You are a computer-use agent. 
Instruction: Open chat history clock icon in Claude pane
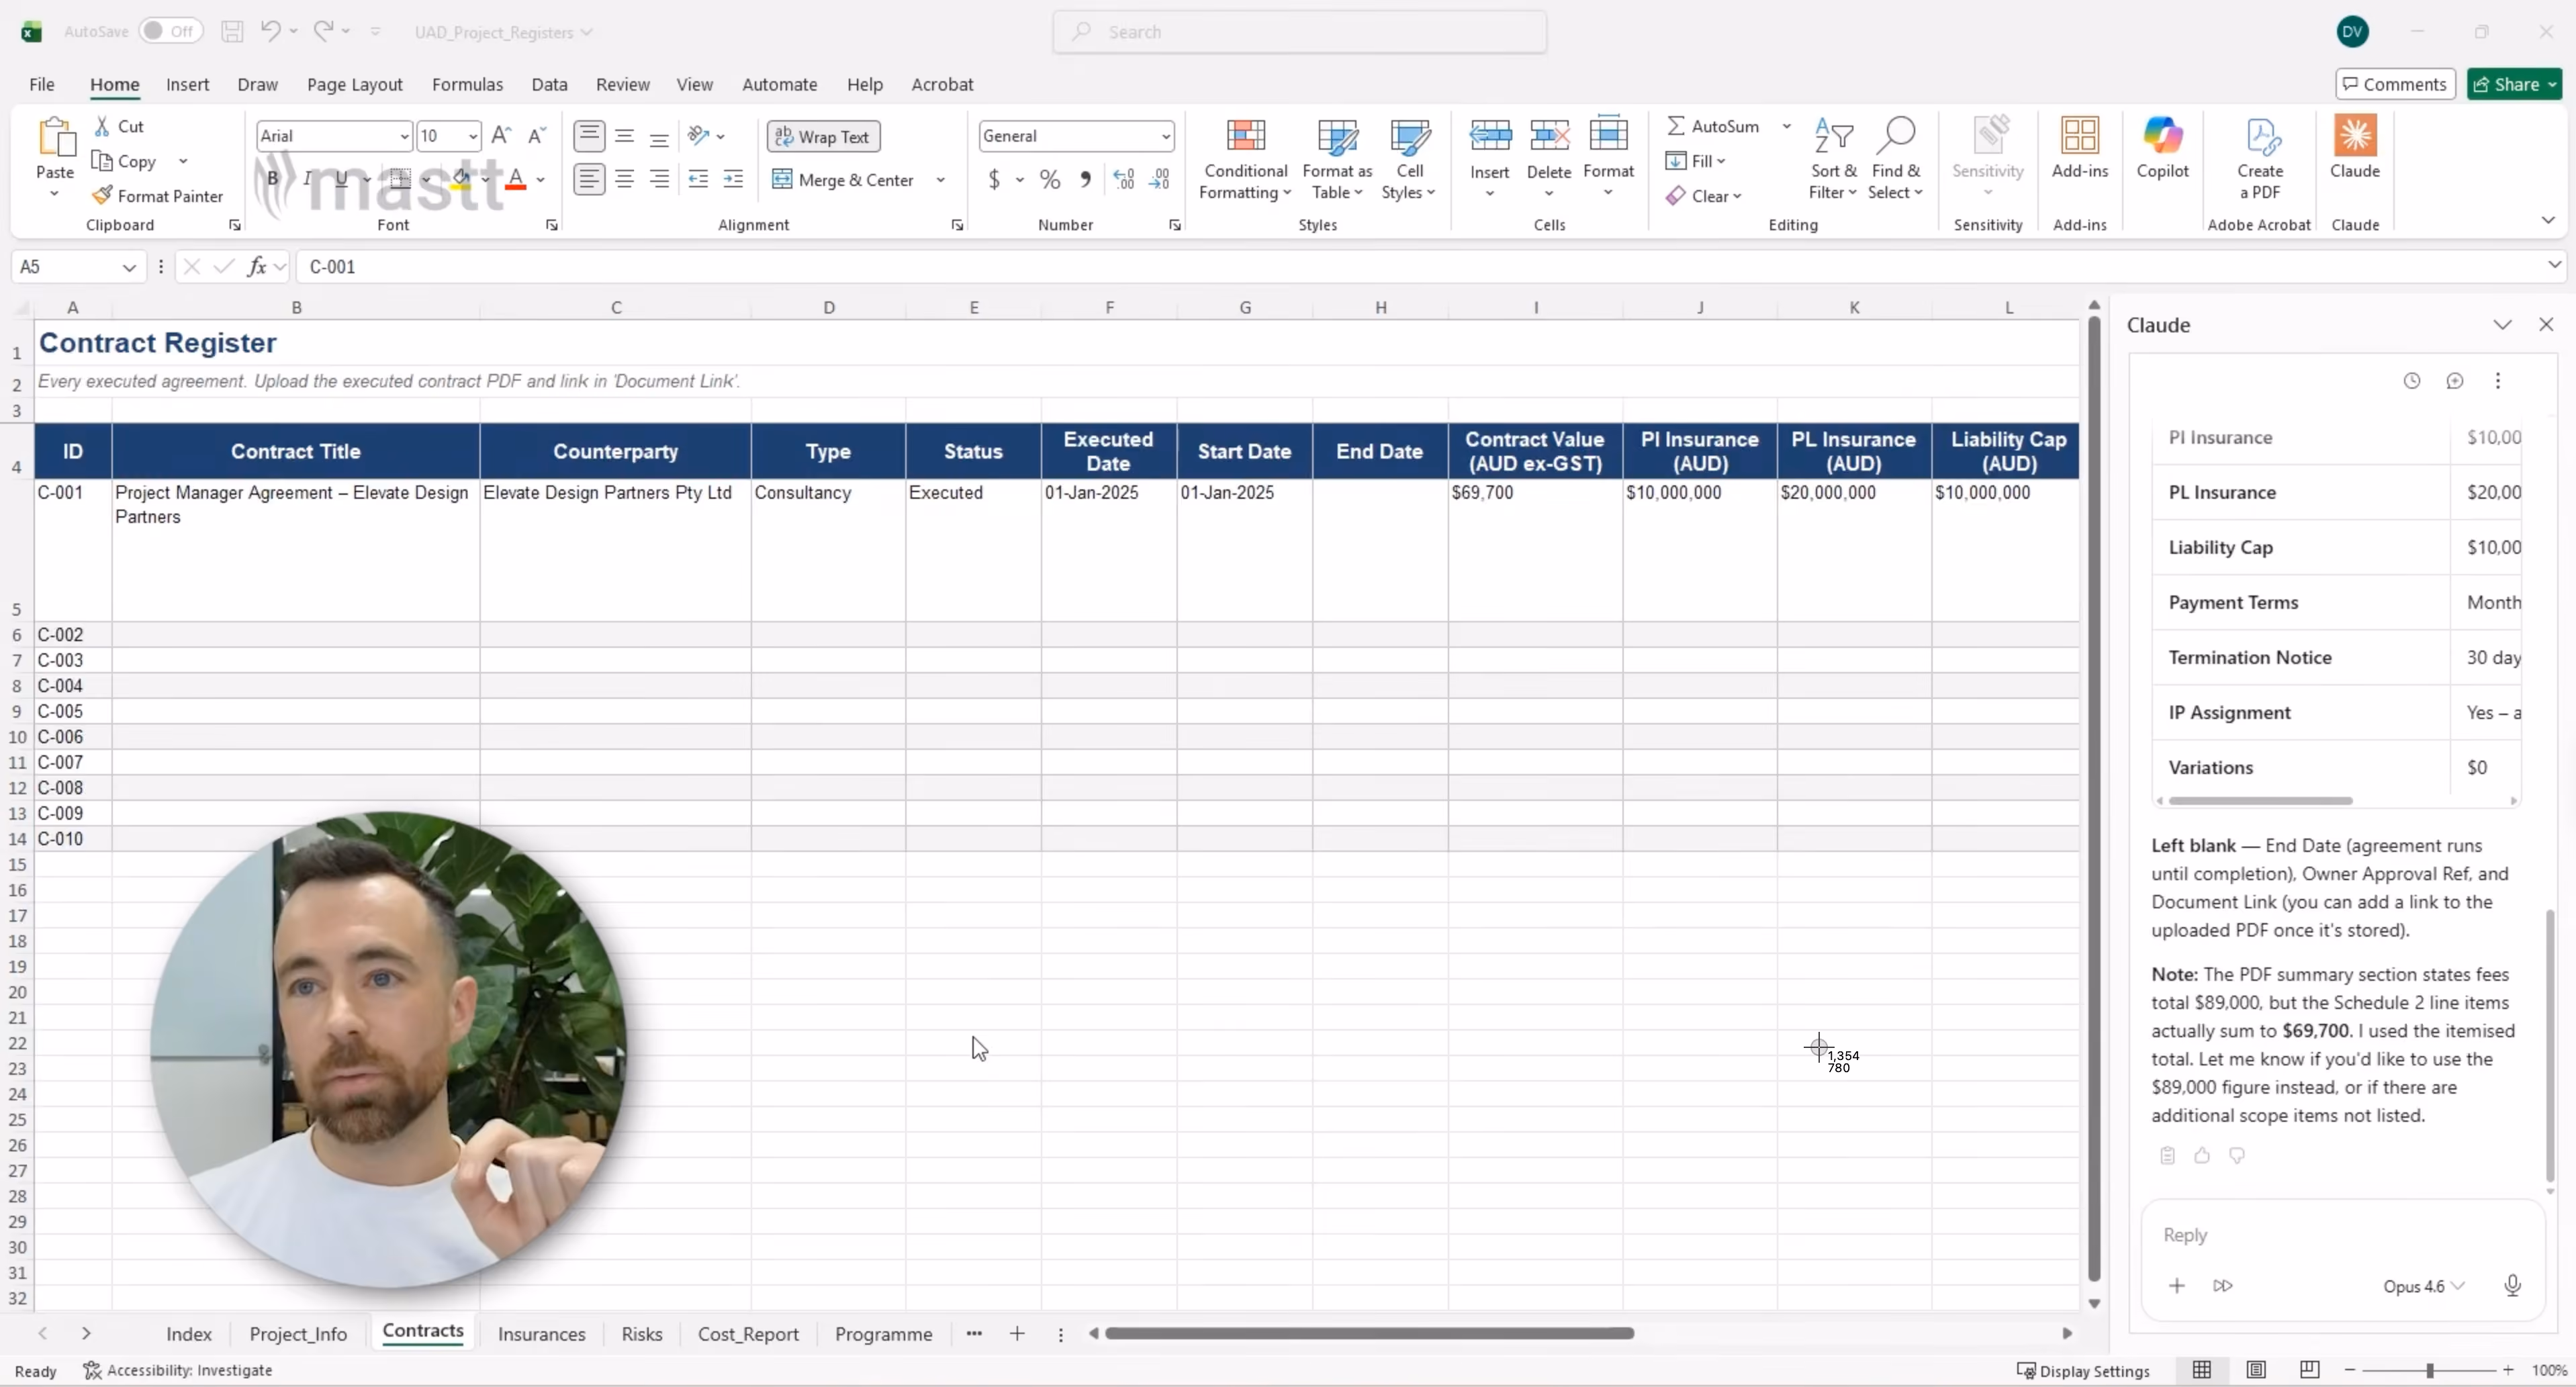coord(2412,381)
